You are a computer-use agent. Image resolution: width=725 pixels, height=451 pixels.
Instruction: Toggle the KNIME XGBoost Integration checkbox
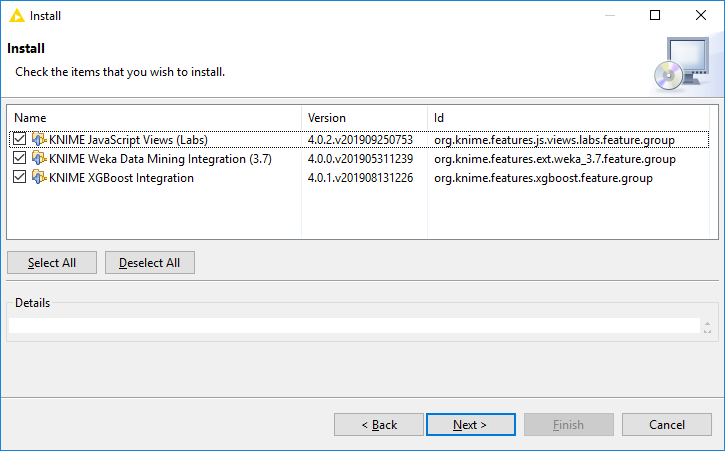(x=19, y=177)
